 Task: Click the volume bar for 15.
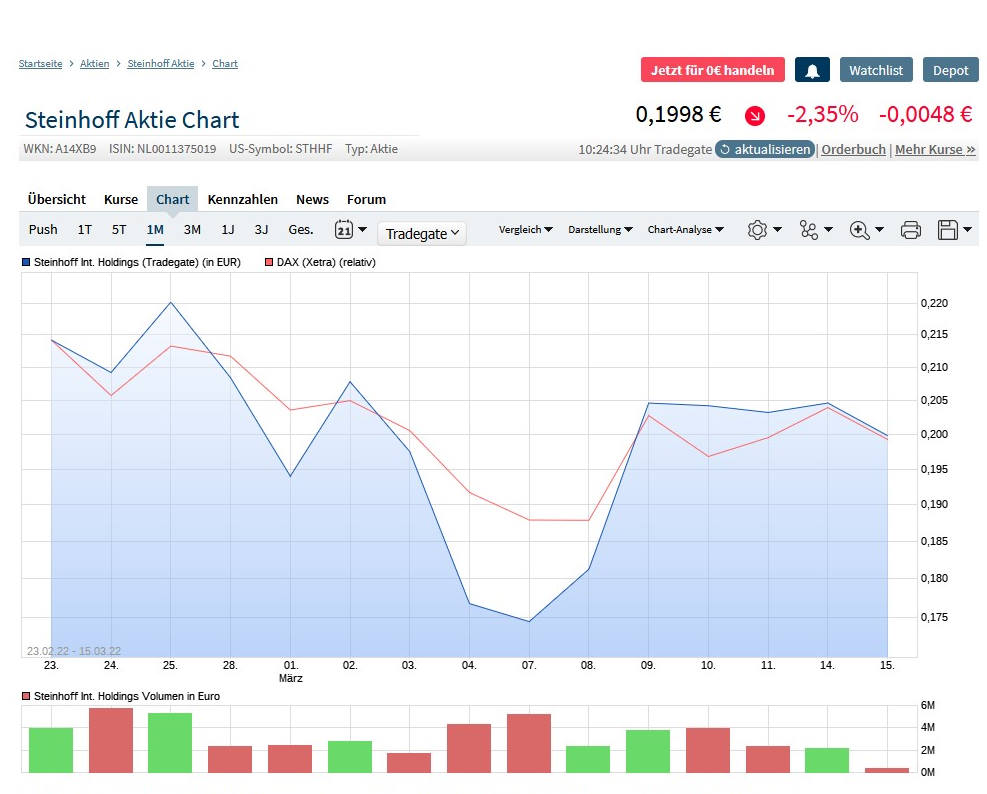[887, 770]
